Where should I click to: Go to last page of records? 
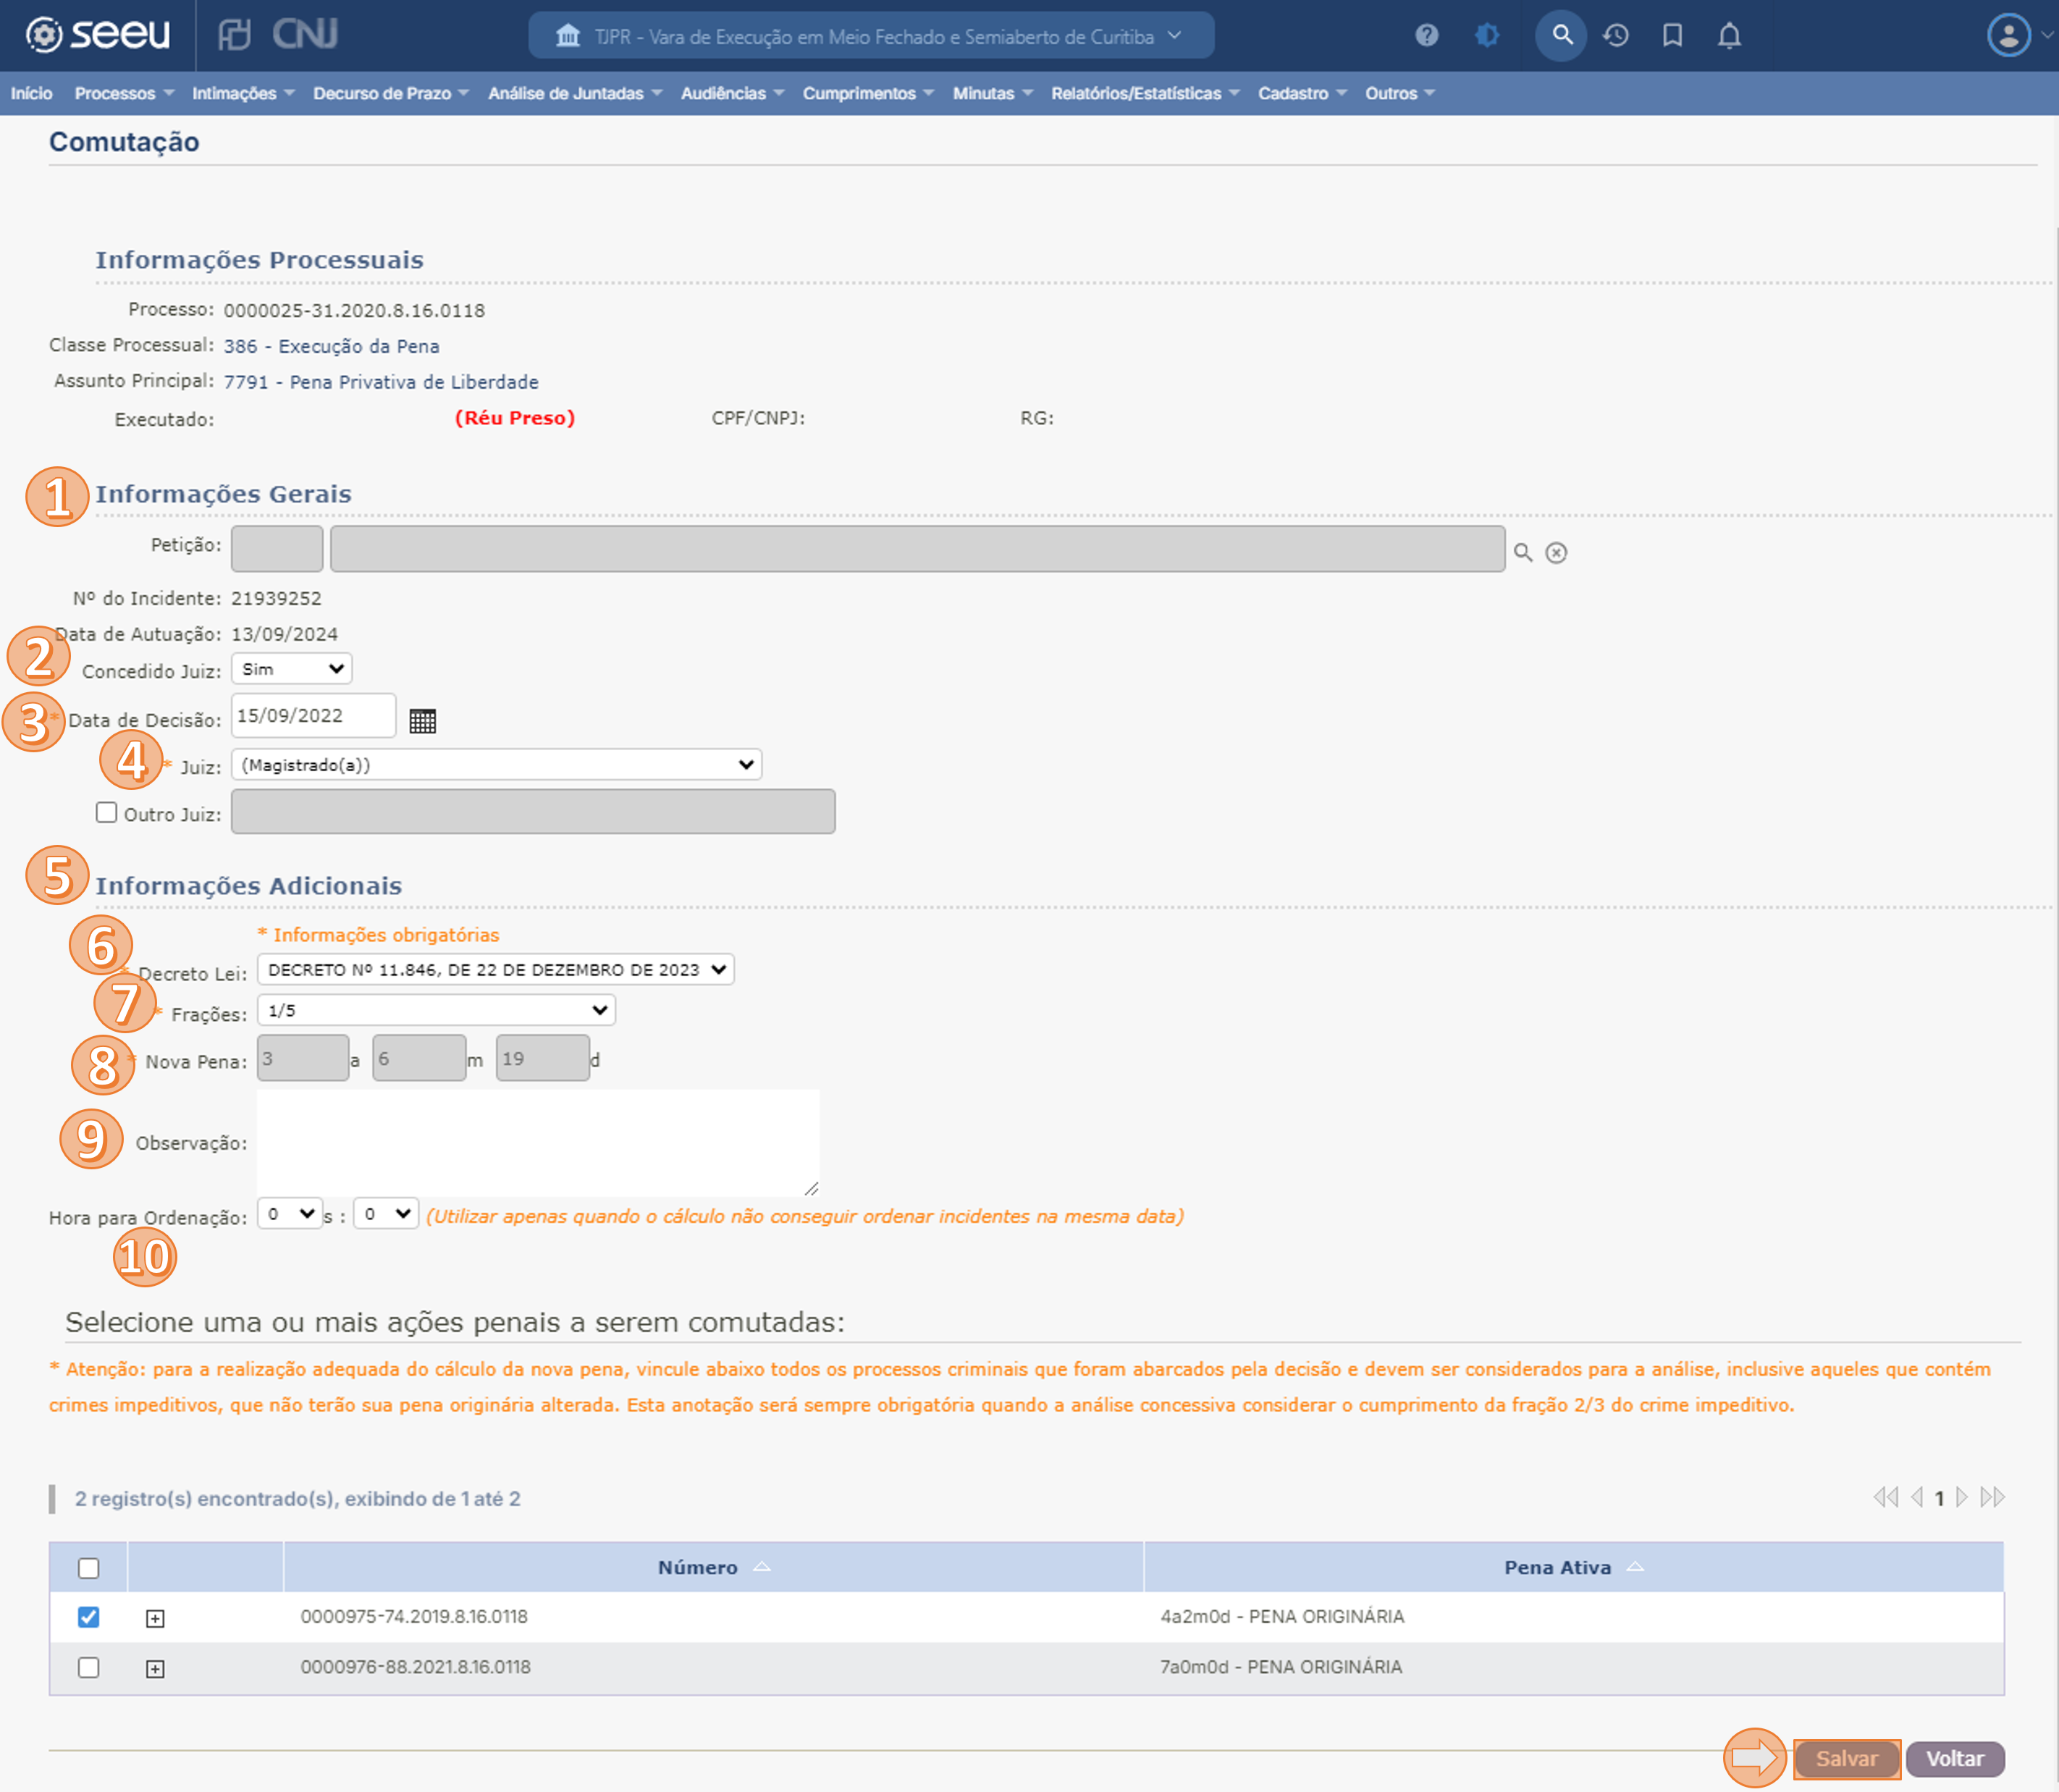click(x=1992, y=1497)
